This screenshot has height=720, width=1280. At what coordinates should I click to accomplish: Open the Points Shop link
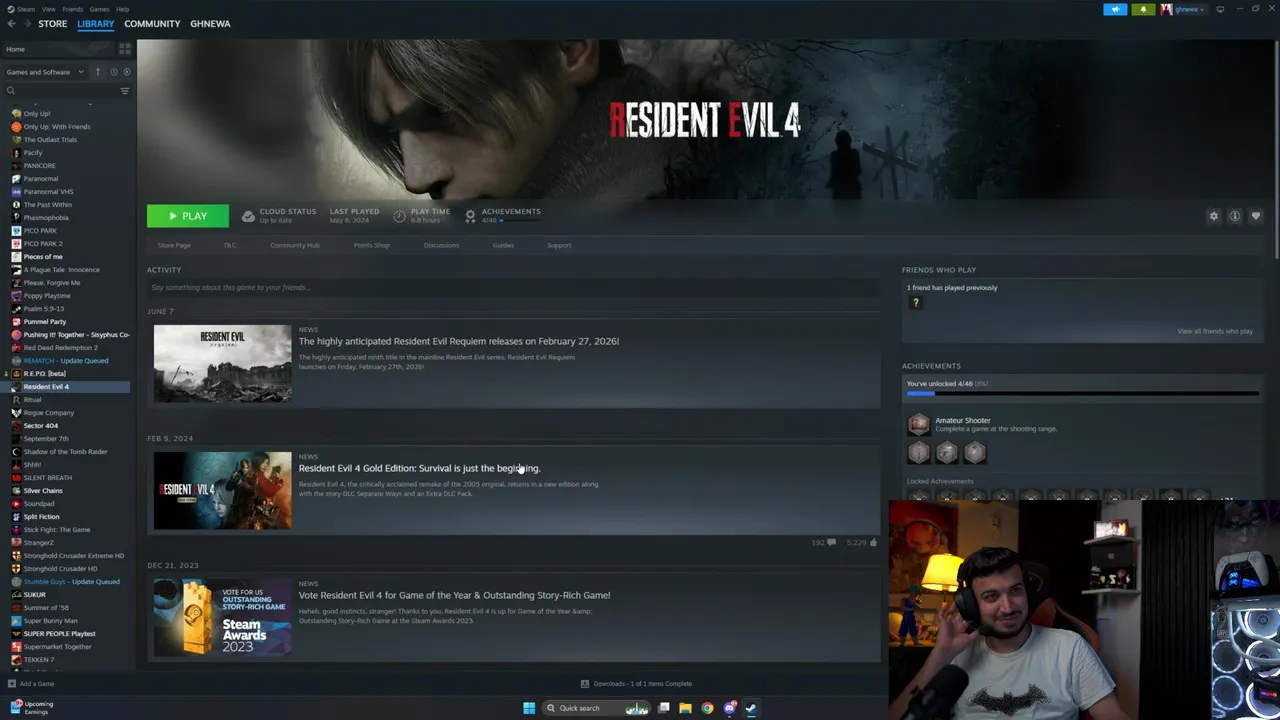tap(371, 245)
